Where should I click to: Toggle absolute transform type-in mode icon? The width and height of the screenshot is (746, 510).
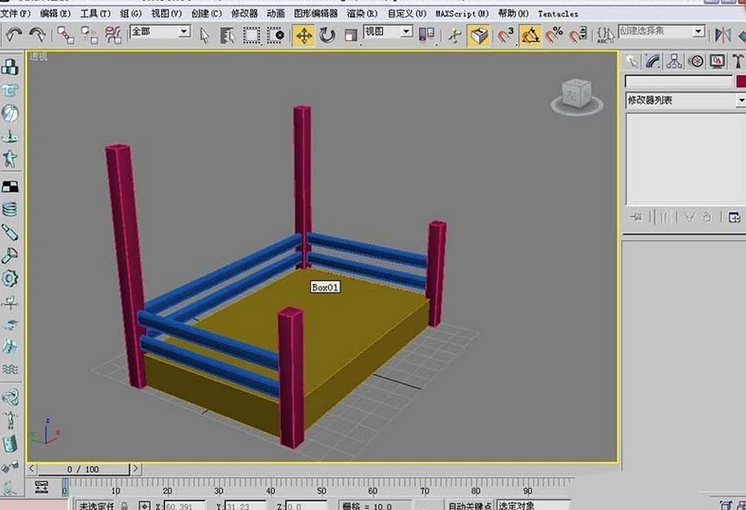point(144,506)
